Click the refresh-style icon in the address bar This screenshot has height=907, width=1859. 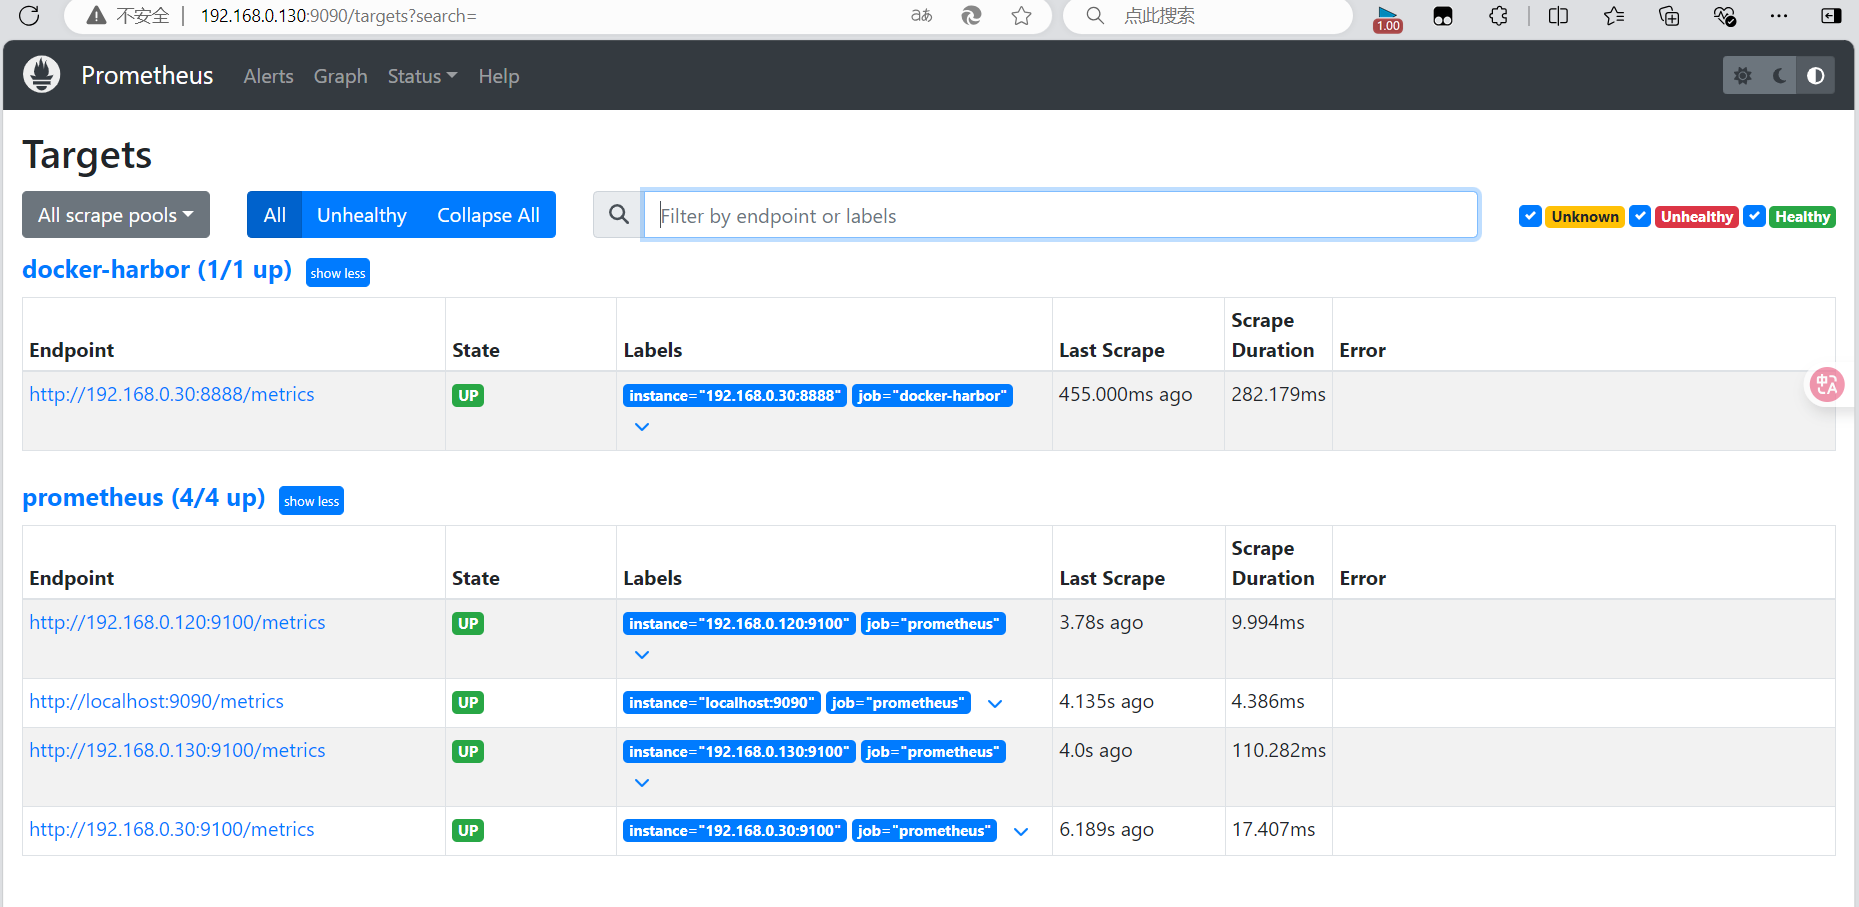(971, 16)
